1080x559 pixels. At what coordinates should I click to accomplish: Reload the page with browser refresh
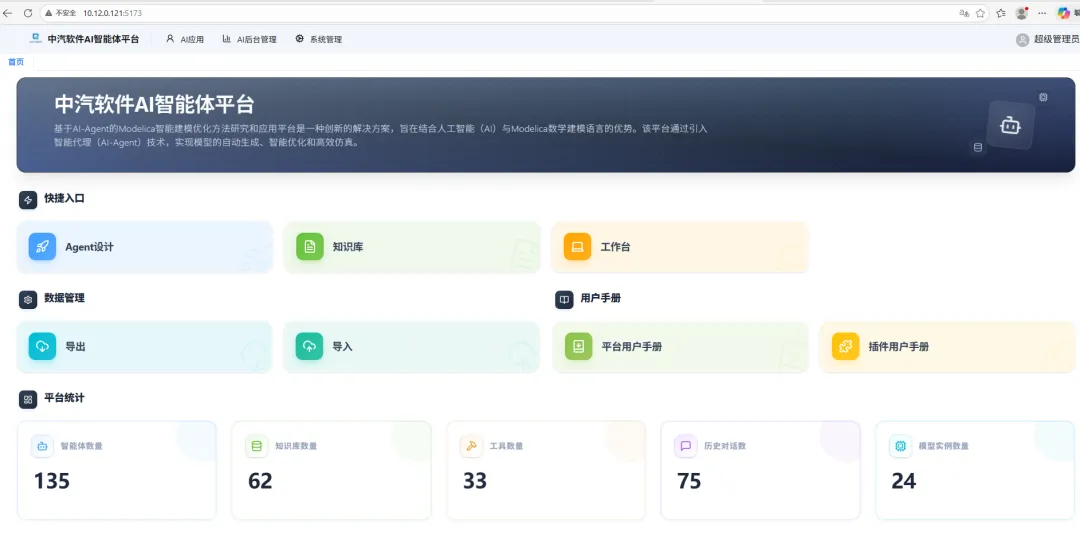(x=28, y=13)
